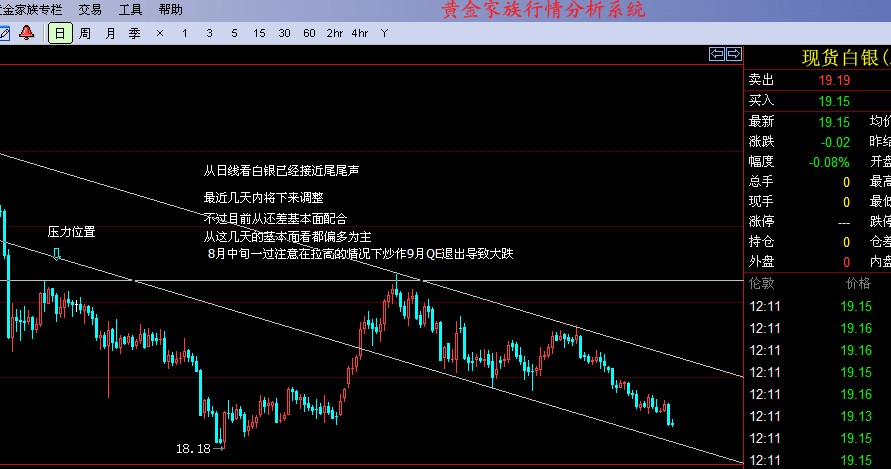Click annotation 从日线看白银已经接近尾尾声
891x469 pixels.
281,171
